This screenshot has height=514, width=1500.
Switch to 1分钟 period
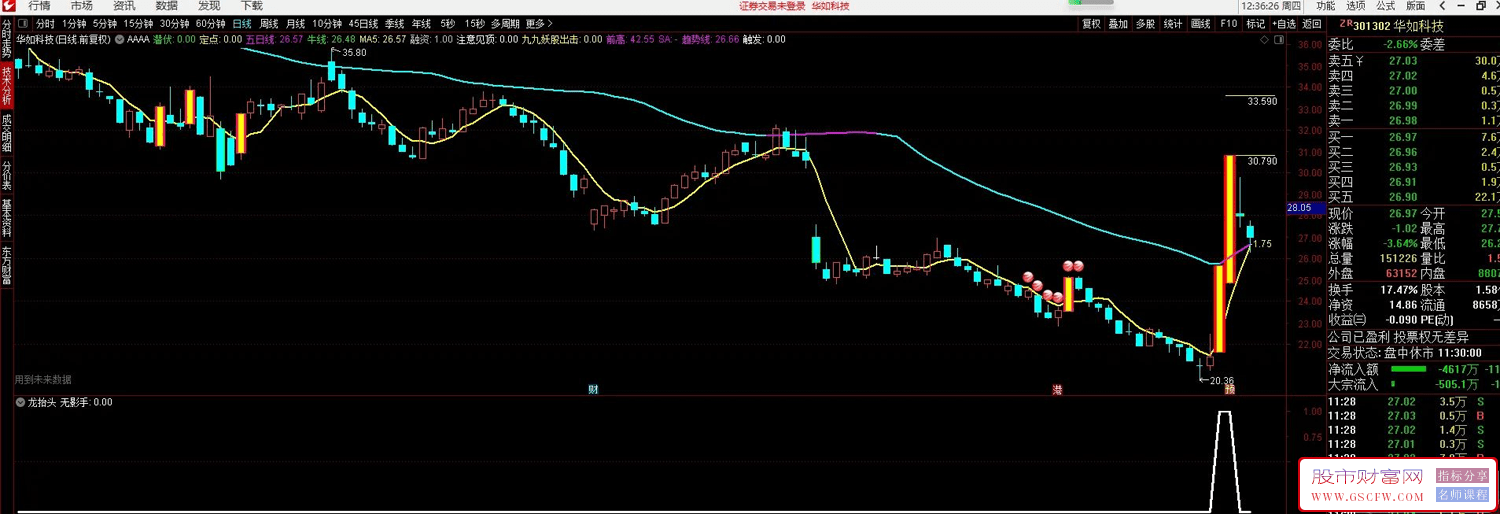point(74,23)
